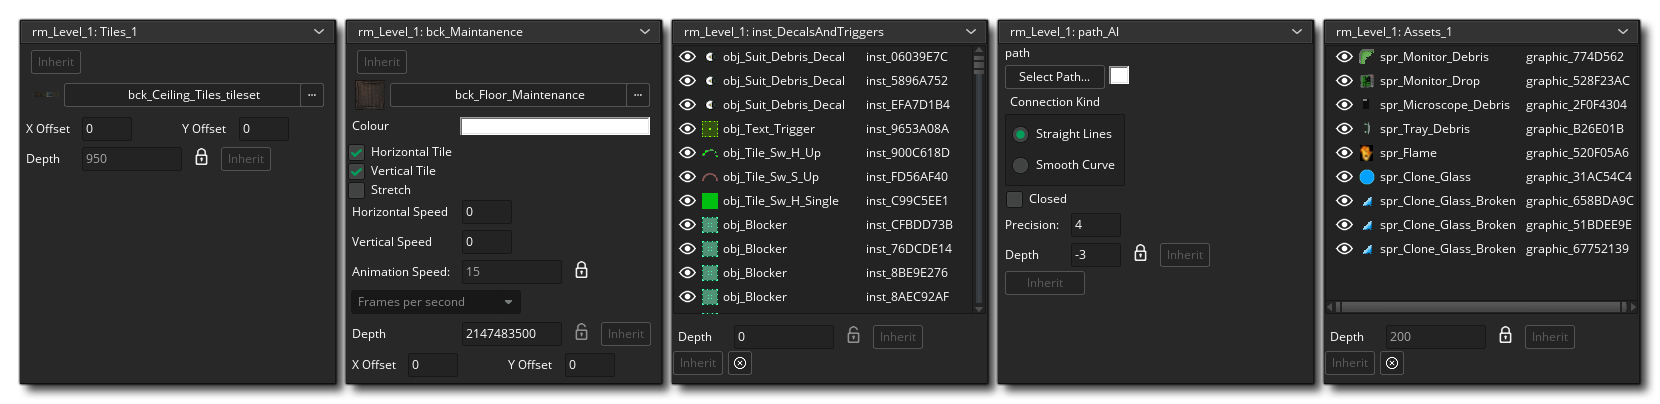
Task: Open the Frames per second dropdown
Action: tap(435, 302)
